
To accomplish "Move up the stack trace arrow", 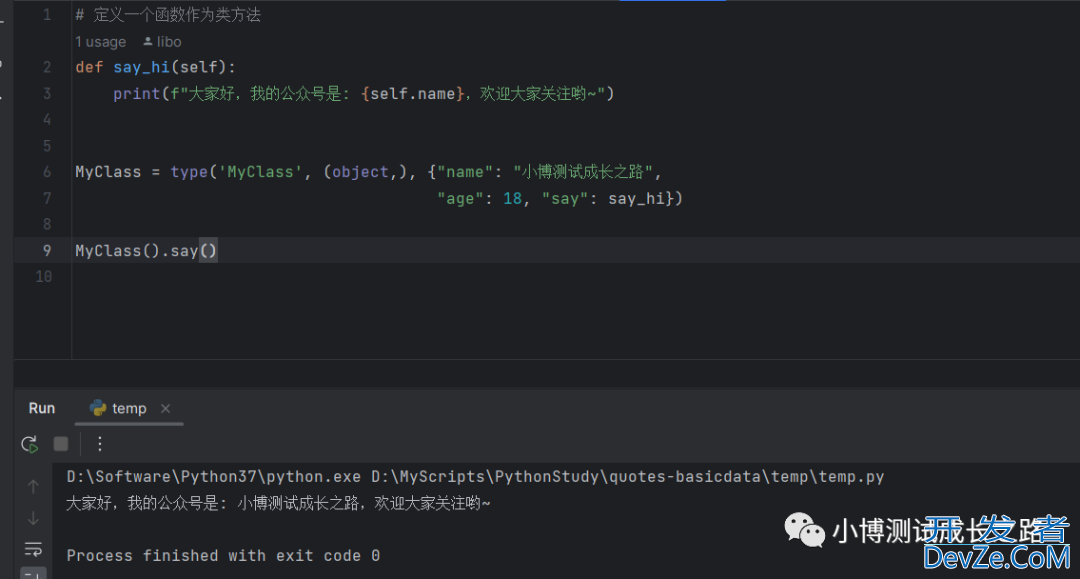I will (x=33, y=487).
